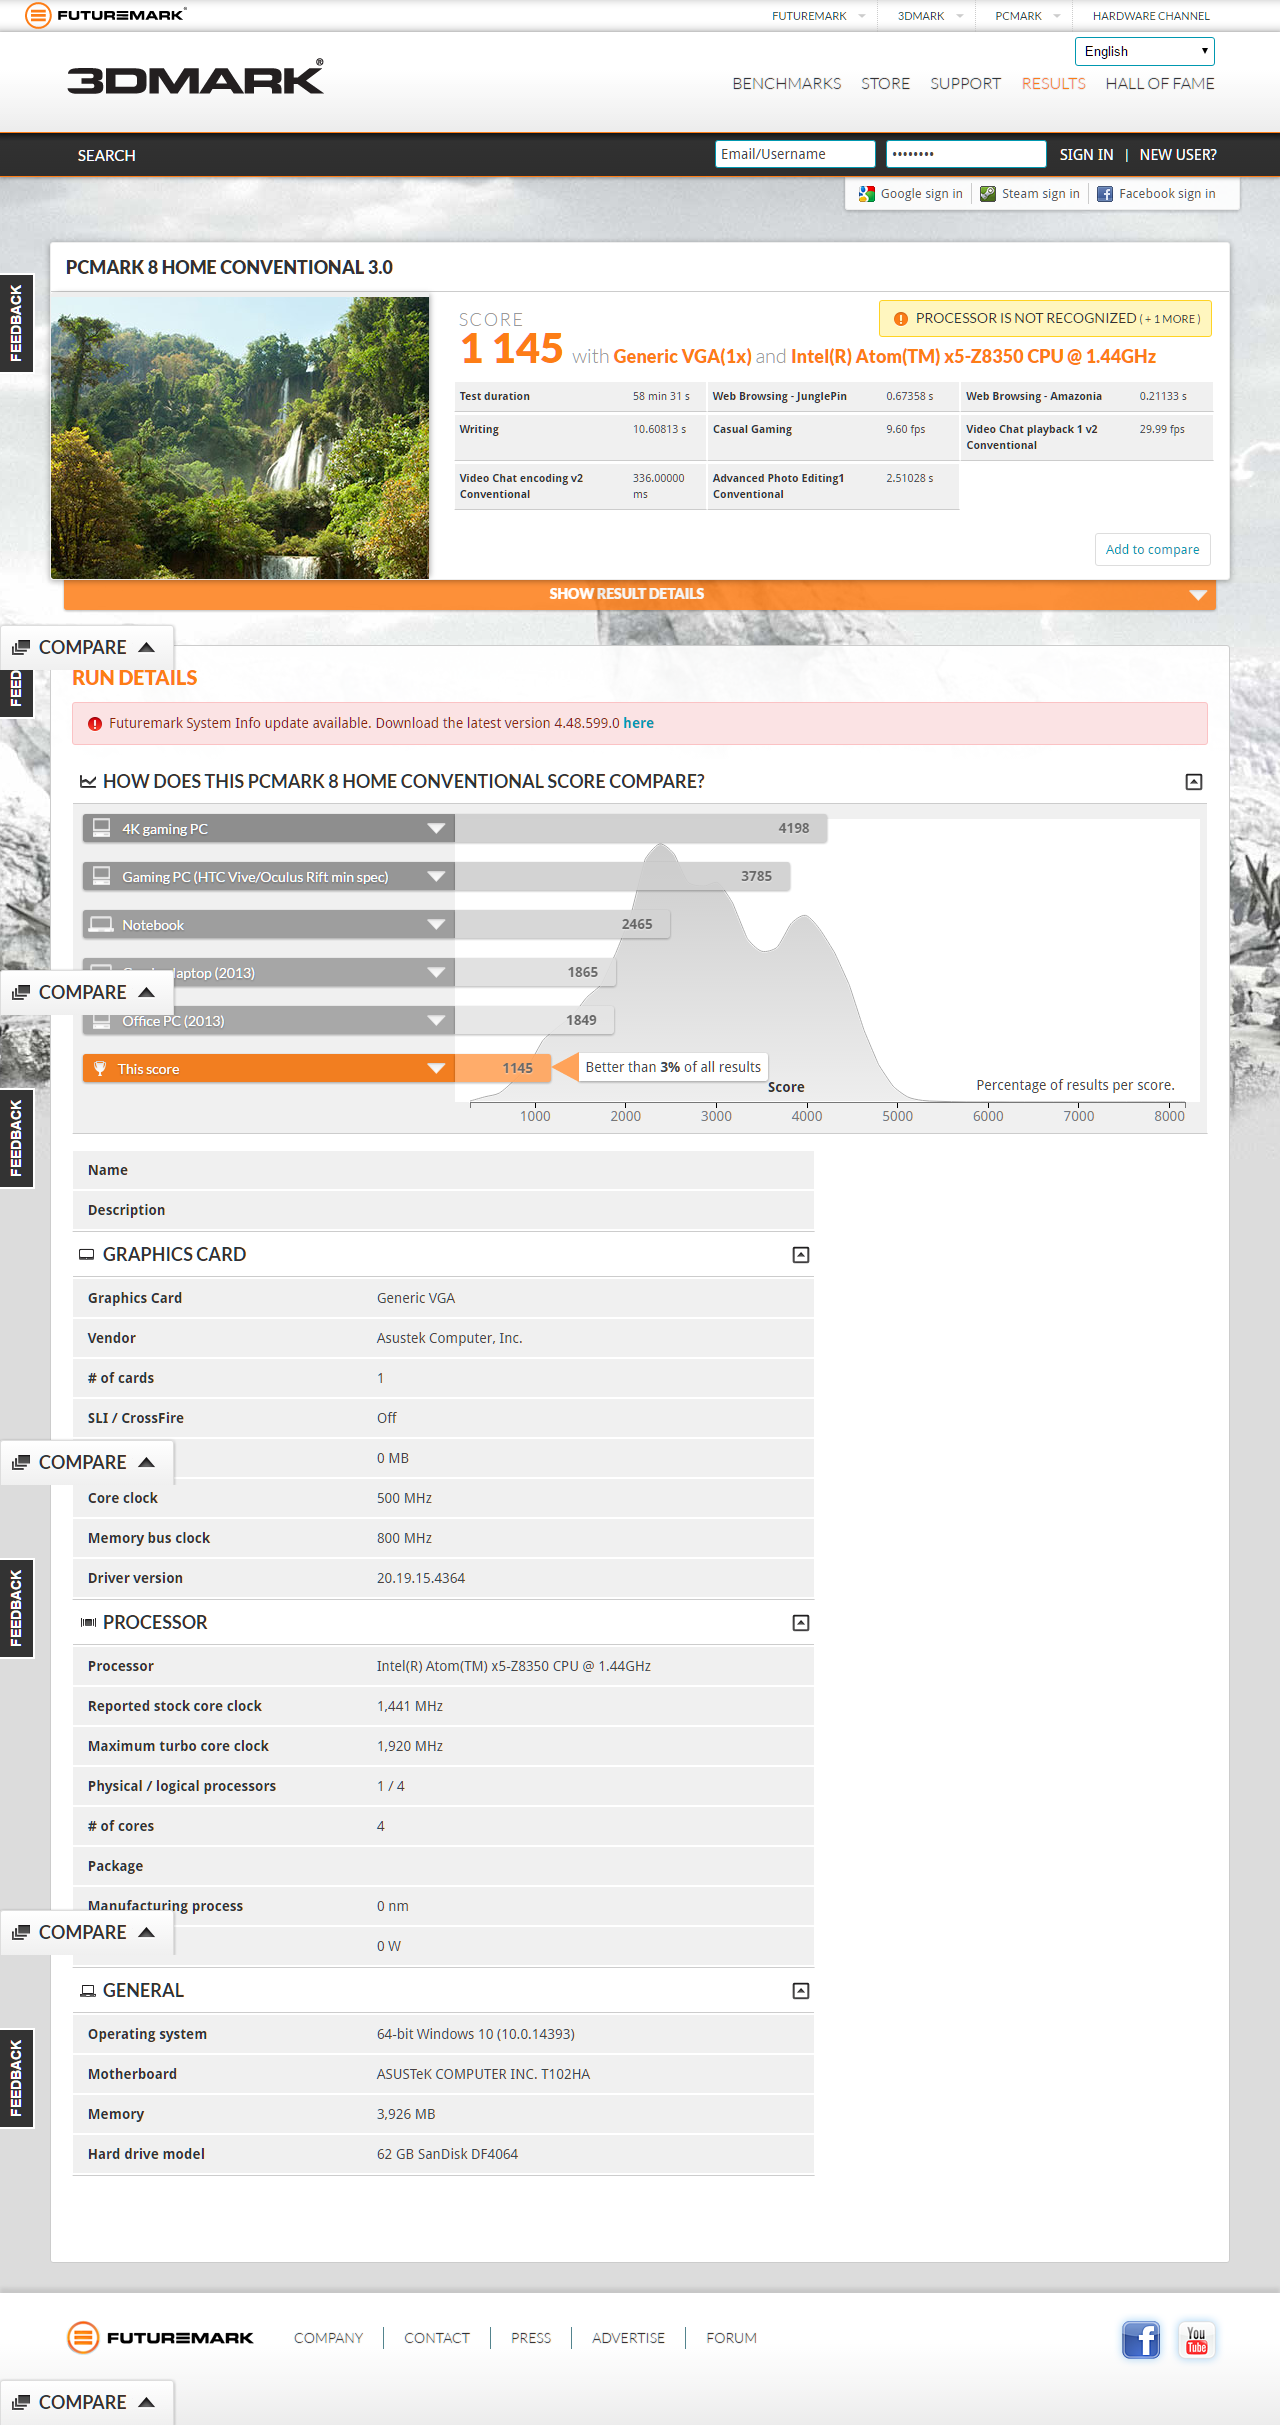This screenshot has height=2425, width=1280.
Task: Click the Futuremark logo in the footer
Action: [x=160, y=2338]
